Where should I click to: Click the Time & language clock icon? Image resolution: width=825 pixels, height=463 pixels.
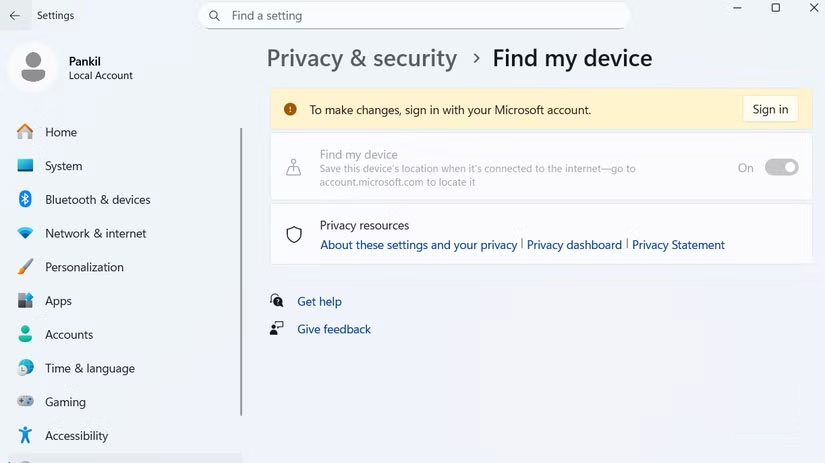(26, 368)
